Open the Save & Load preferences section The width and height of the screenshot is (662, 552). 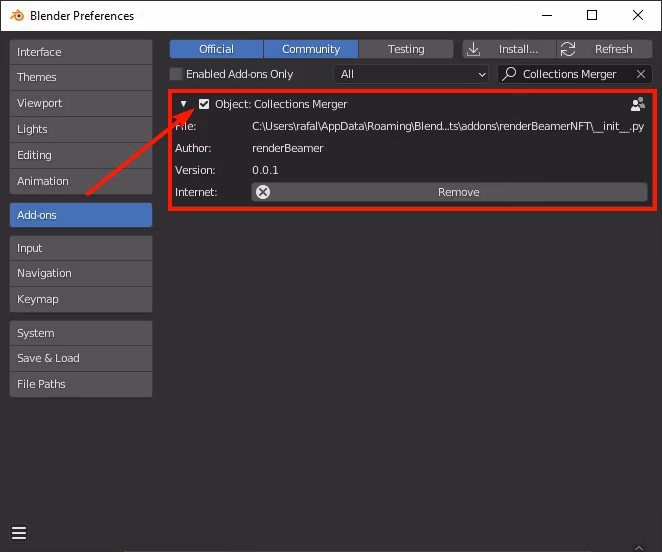pyautogui.click(x=81, y=358)
